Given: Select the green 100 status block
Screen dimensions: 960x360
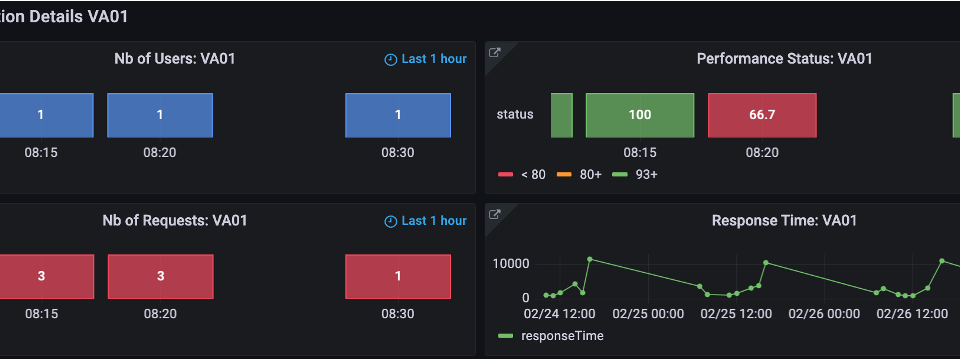Looking at the screenshot, I should (x=640, y=115).
